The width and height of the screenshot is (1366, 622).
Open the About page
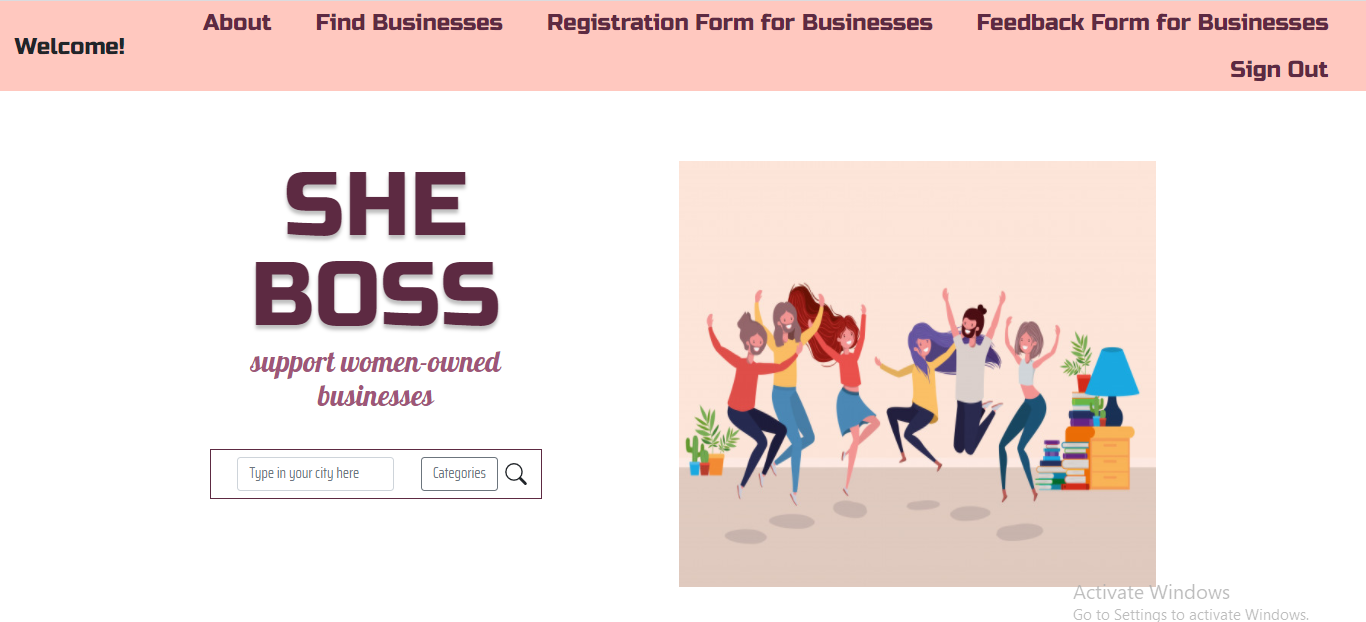pyautogui.click(x=236, y=22)
